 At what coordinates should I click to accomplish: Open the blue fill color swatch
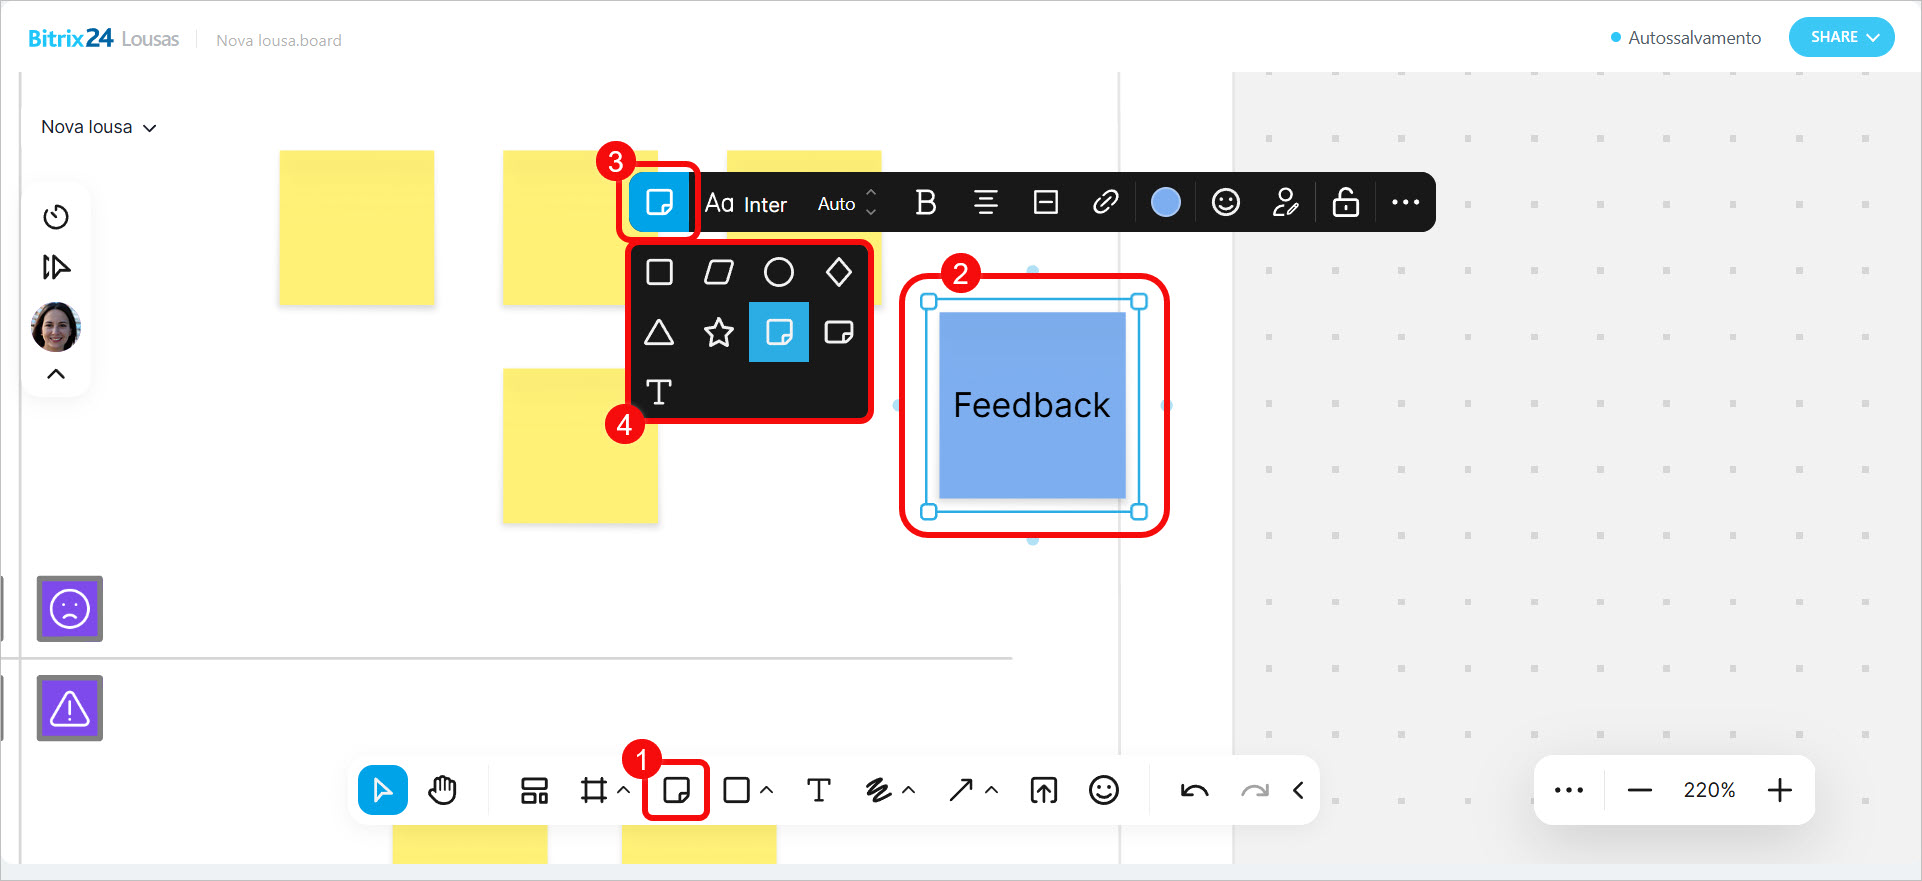tap(1165, 203)
